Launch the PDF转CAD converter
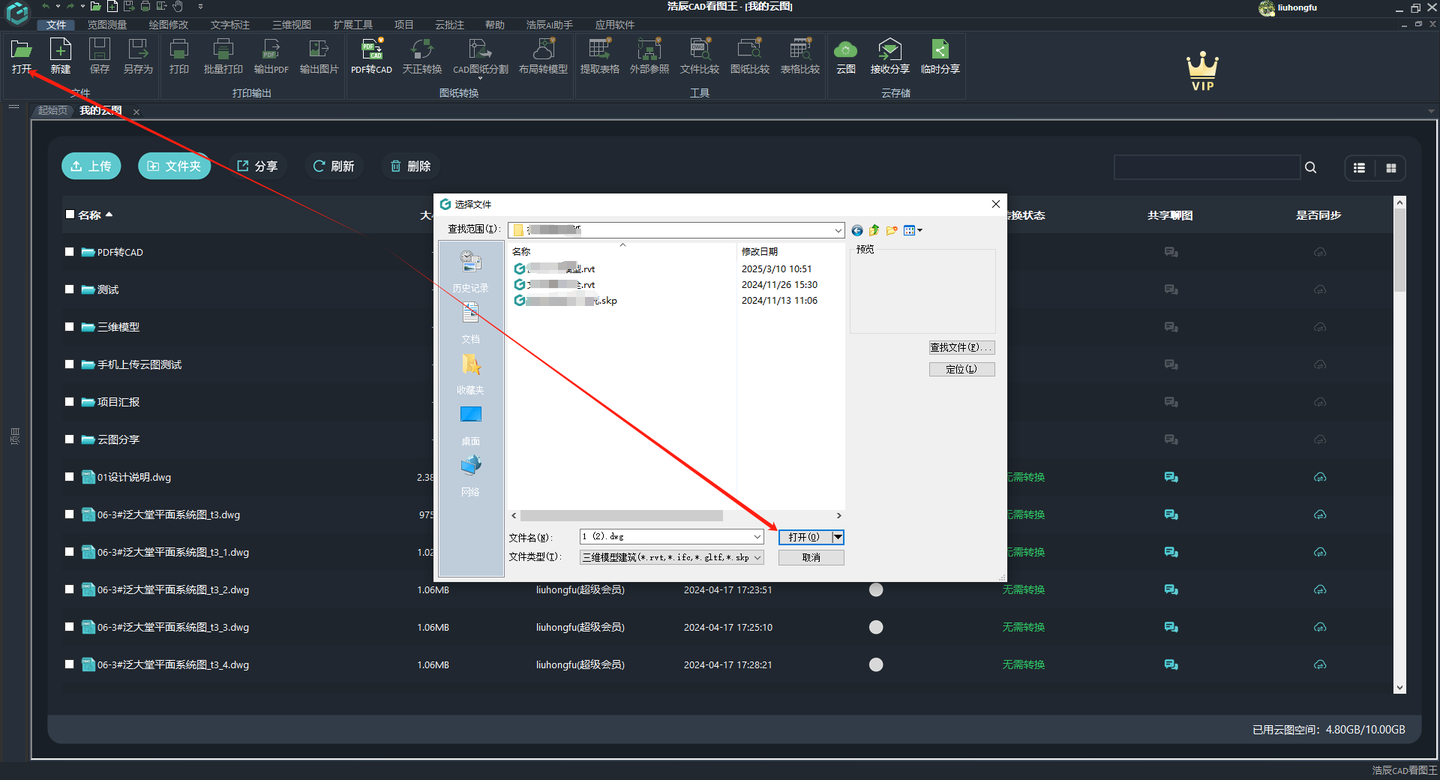The image size is (1440, 780). coord(371,56)
